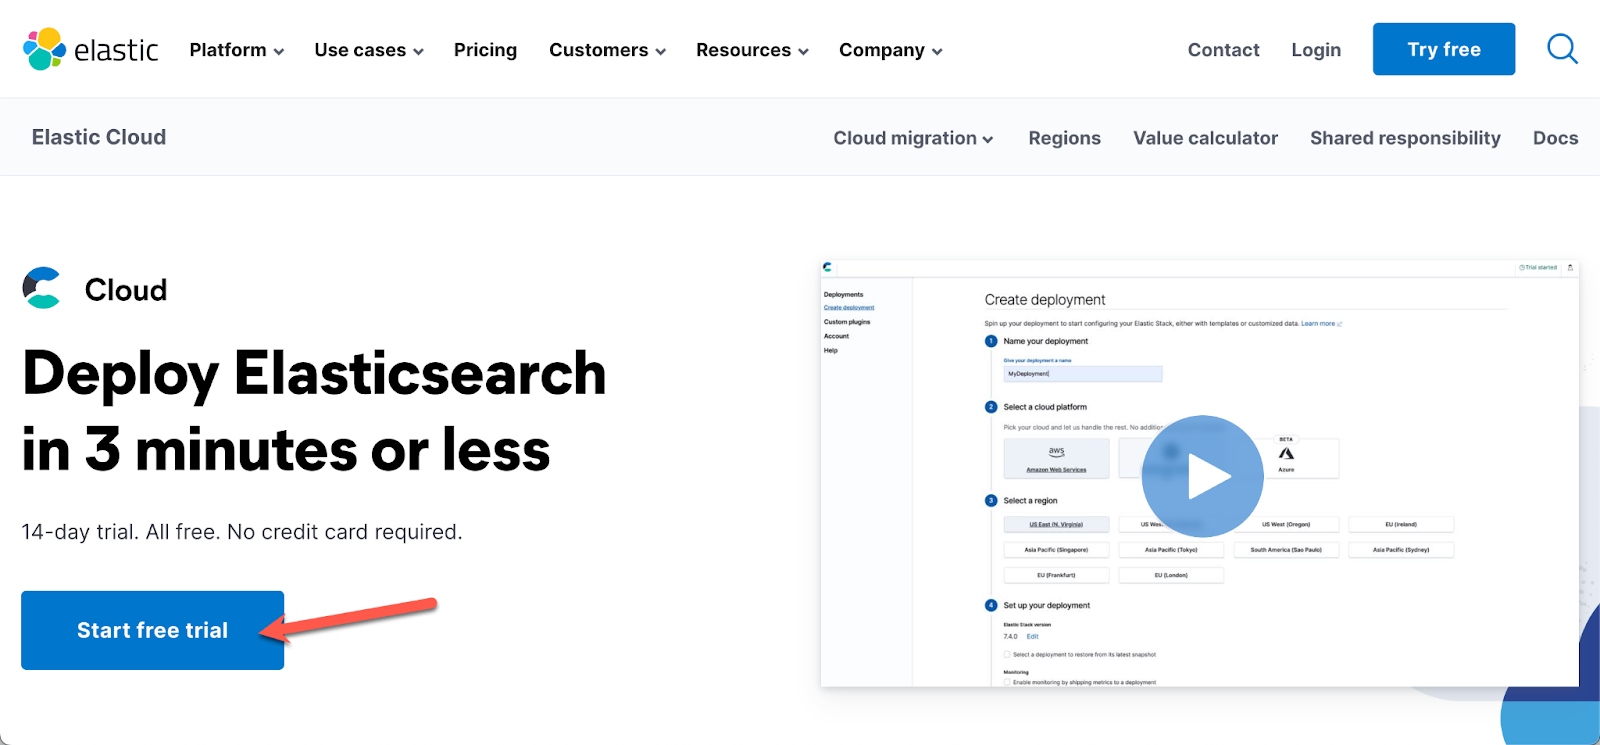1600x745 pixels.
Task: Check enable monitoring by shipping metrics
Action: click(1007, 682)
